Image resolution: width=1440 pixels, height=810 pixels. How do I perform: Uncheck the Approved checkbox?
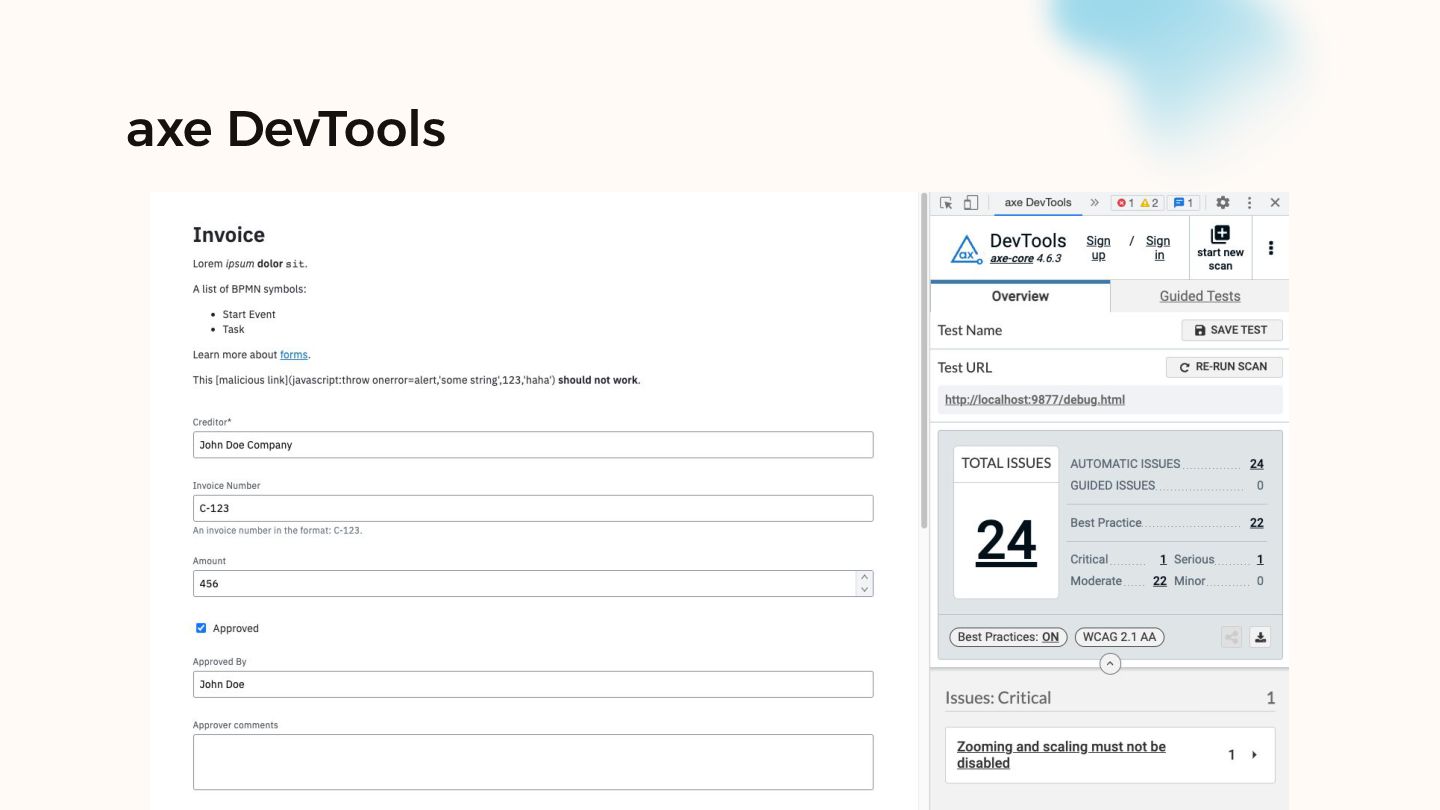pos(201,628)
